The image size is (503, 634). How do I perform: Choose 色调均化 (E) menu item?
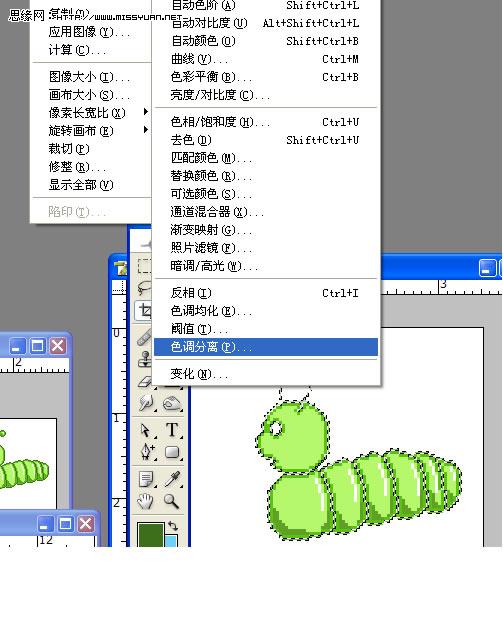pos(266,311)
